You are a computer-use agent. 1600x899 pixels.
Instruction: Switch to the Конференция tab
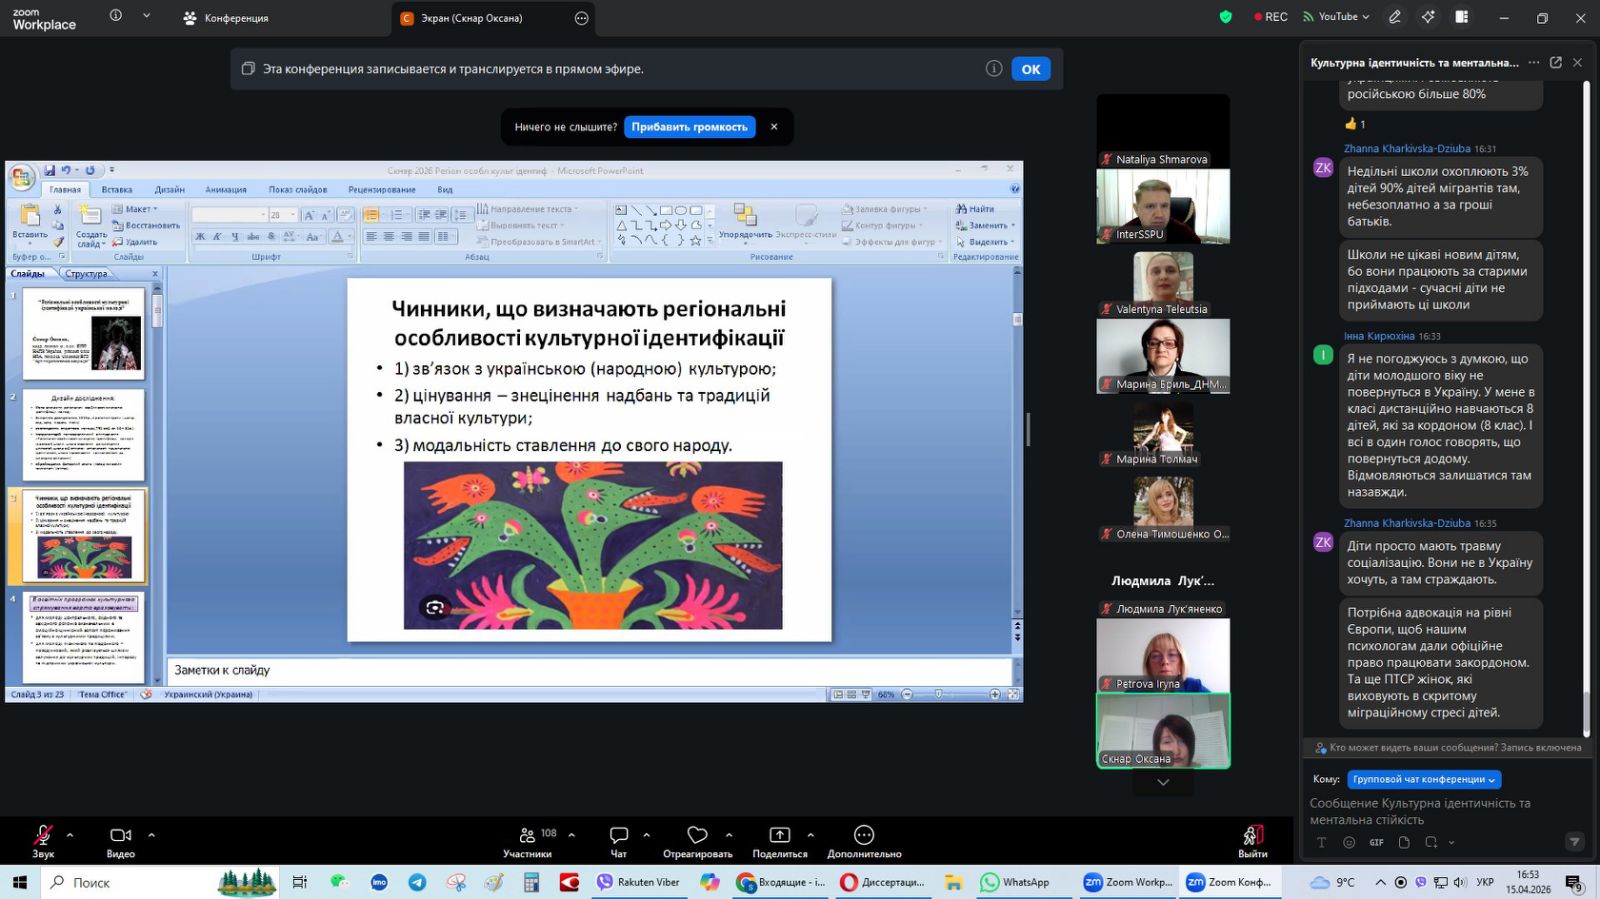[236, 18]
